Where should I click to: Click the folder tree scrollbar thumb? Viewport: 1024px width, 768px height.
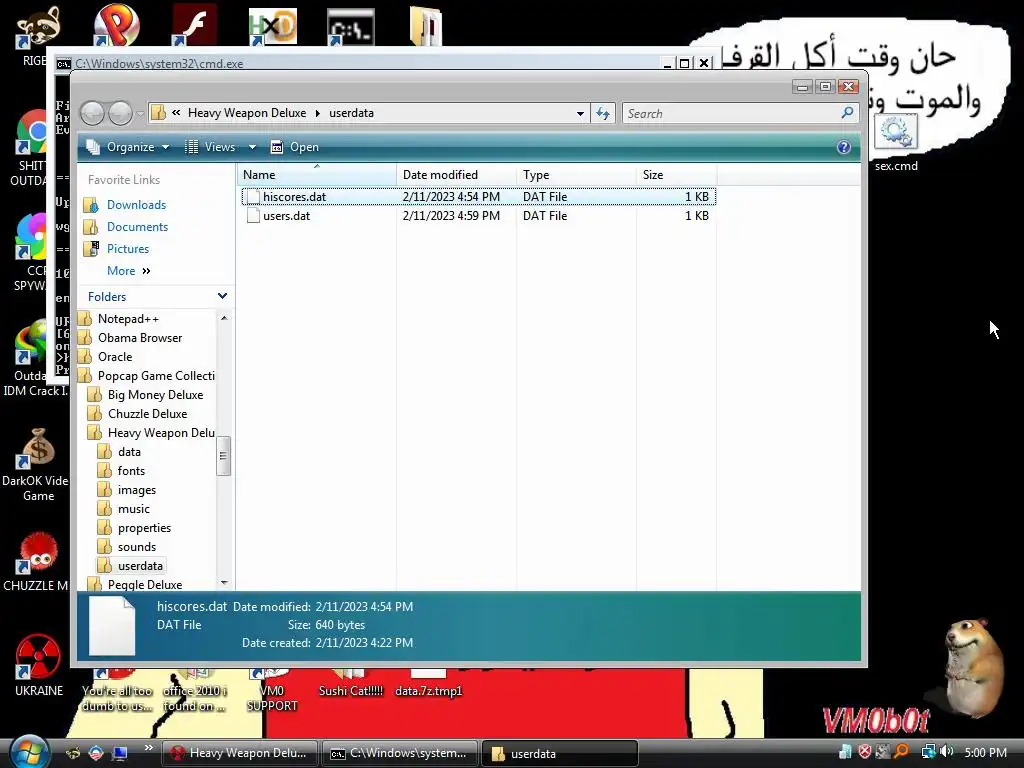pyautogui.click(x=223, y=456)
